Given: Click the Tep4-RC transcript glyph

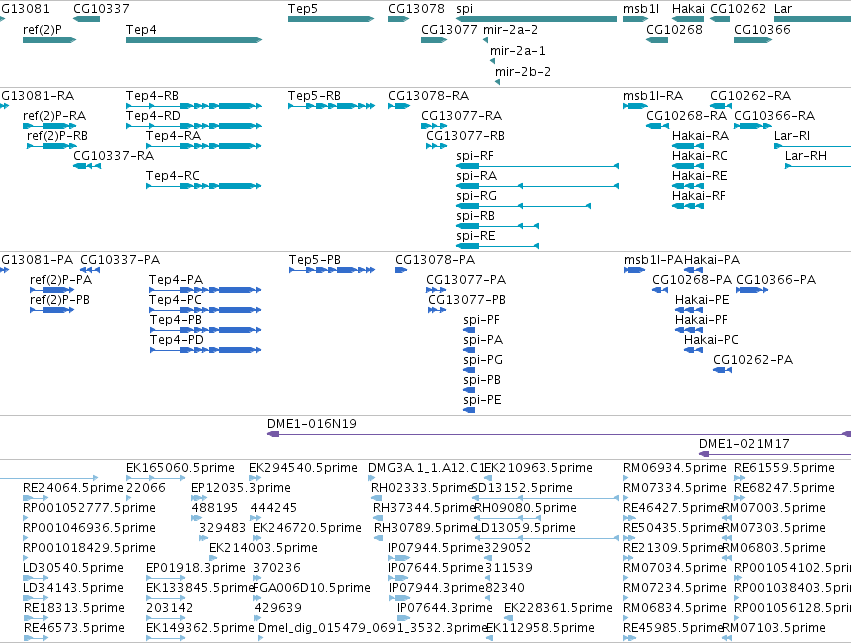Looking at the screenshot, I should coord(204,186).
